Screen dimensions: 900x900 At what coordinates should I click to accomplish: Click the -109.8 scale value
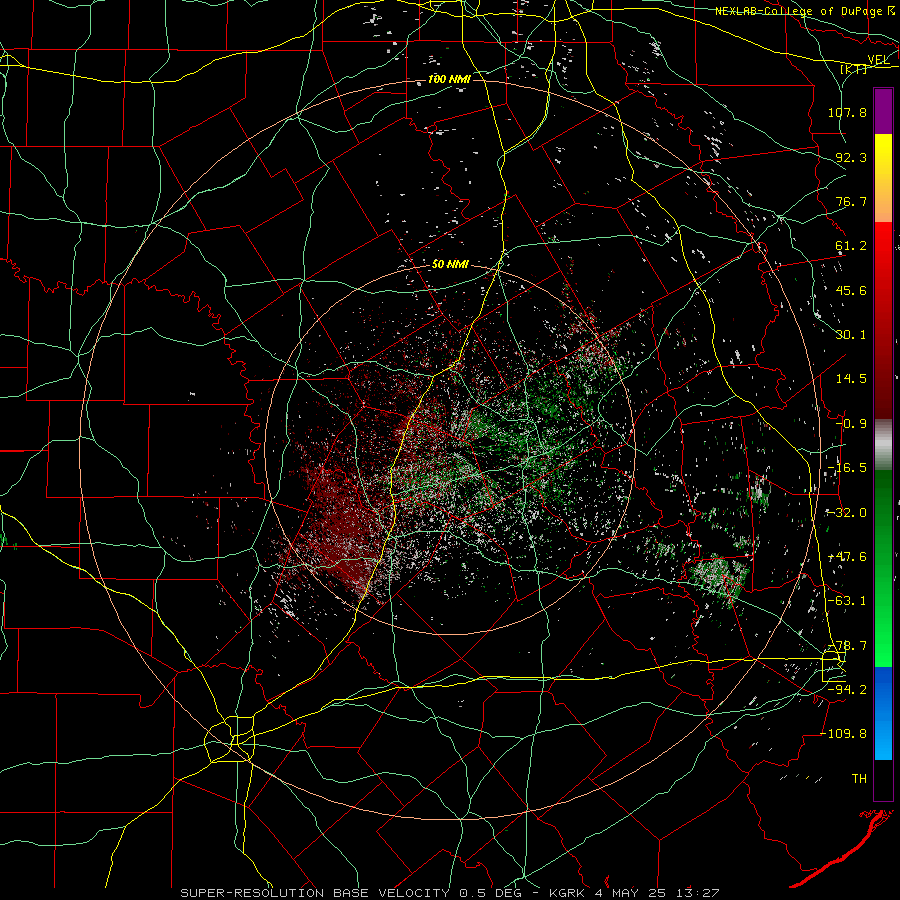(843, 734)
